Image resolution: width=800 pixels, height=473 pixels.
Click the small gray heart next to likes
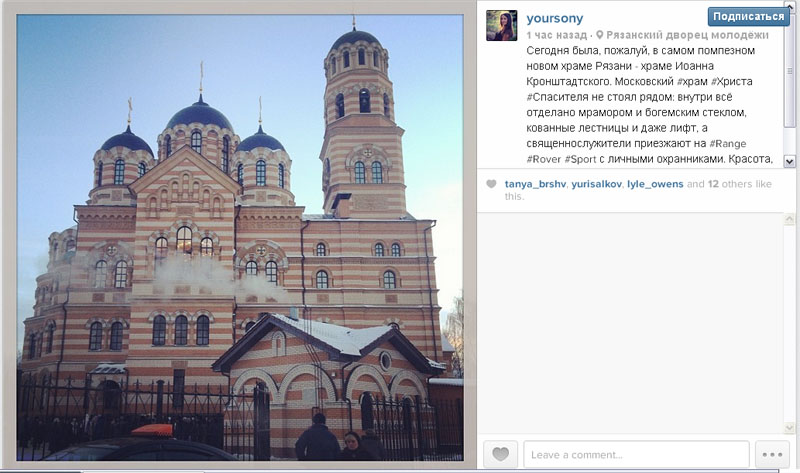click(x=491, y=184)
